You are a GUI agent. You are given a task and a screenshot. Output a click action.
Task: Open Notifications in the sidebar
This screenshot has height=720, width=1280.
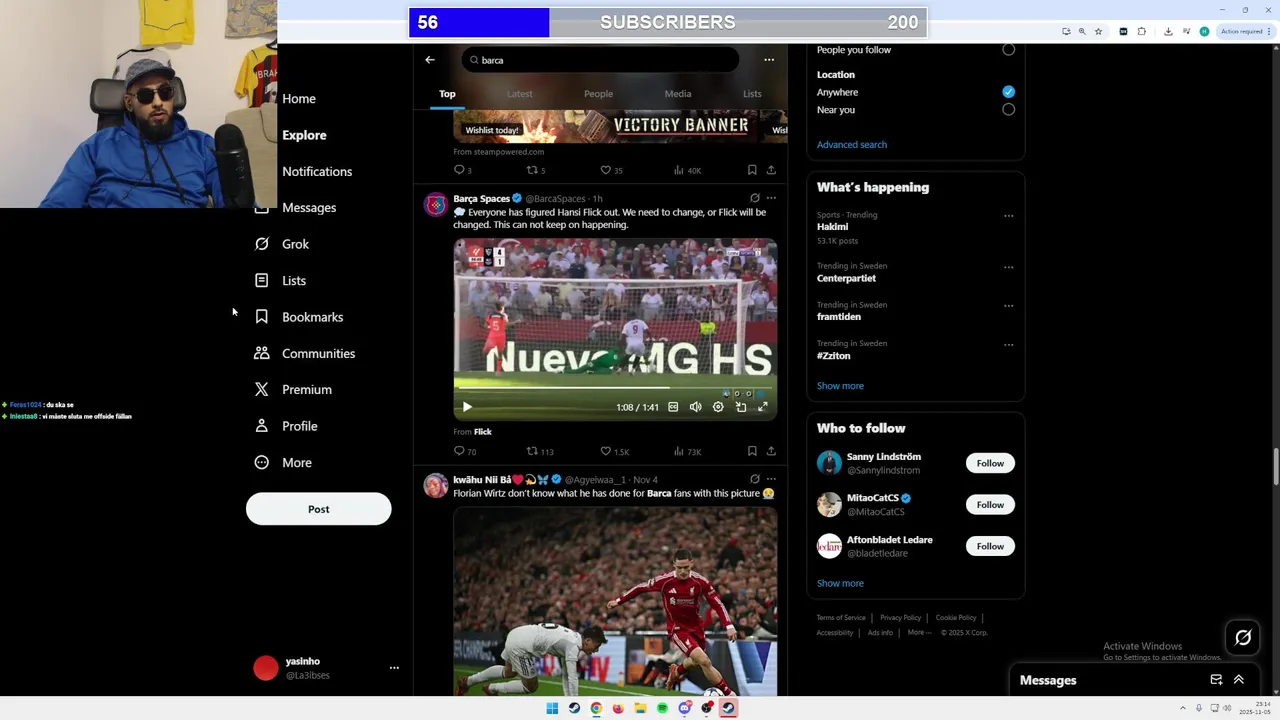pos(317,172)
